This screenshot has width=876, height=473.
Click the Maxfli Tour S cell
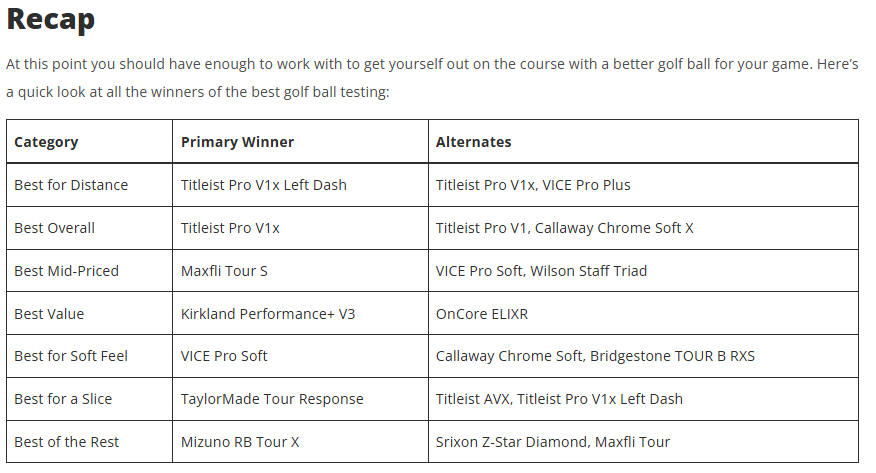(301, 271)
